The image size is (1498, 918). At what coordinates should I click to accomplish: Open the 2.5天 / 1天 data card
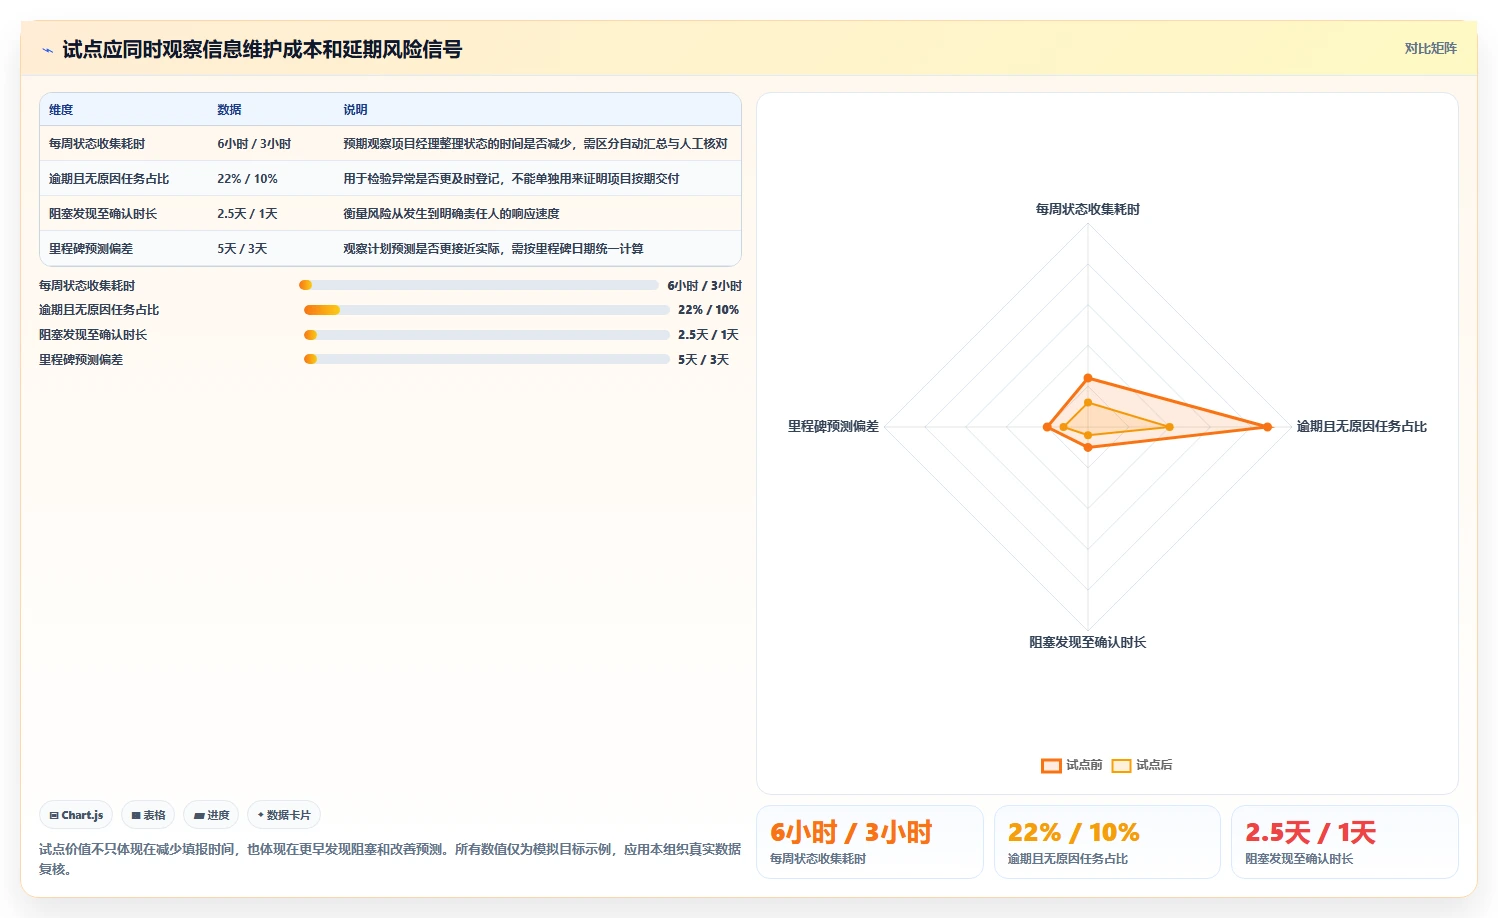click(1344, 842)
